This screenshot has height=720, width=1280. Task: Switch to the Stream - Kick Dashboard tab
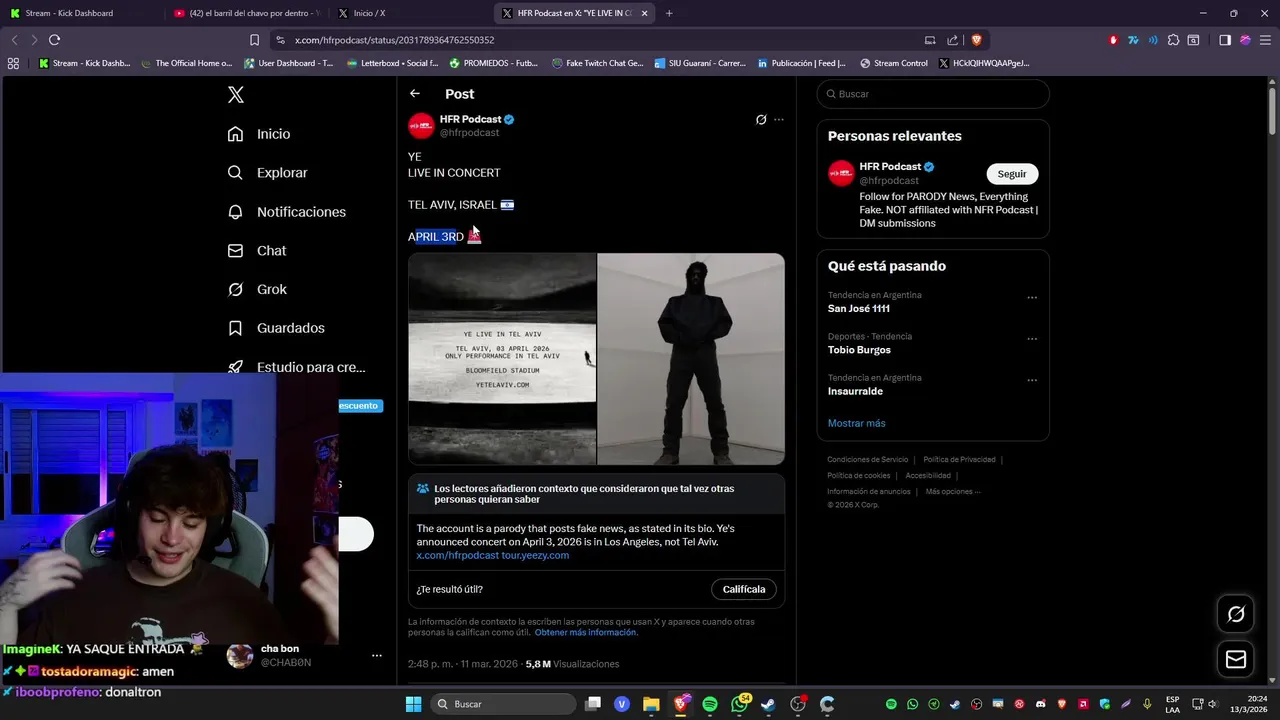click(82, 13)
